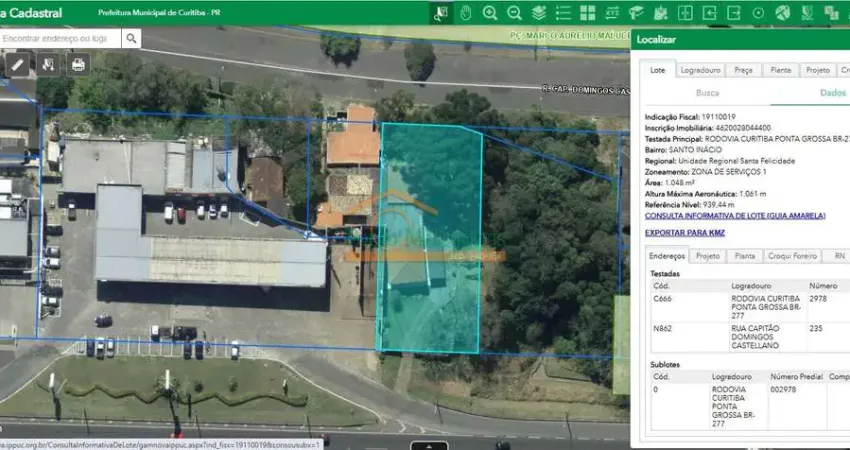
Task: Open the legend list icon
Action: point(563,13)
